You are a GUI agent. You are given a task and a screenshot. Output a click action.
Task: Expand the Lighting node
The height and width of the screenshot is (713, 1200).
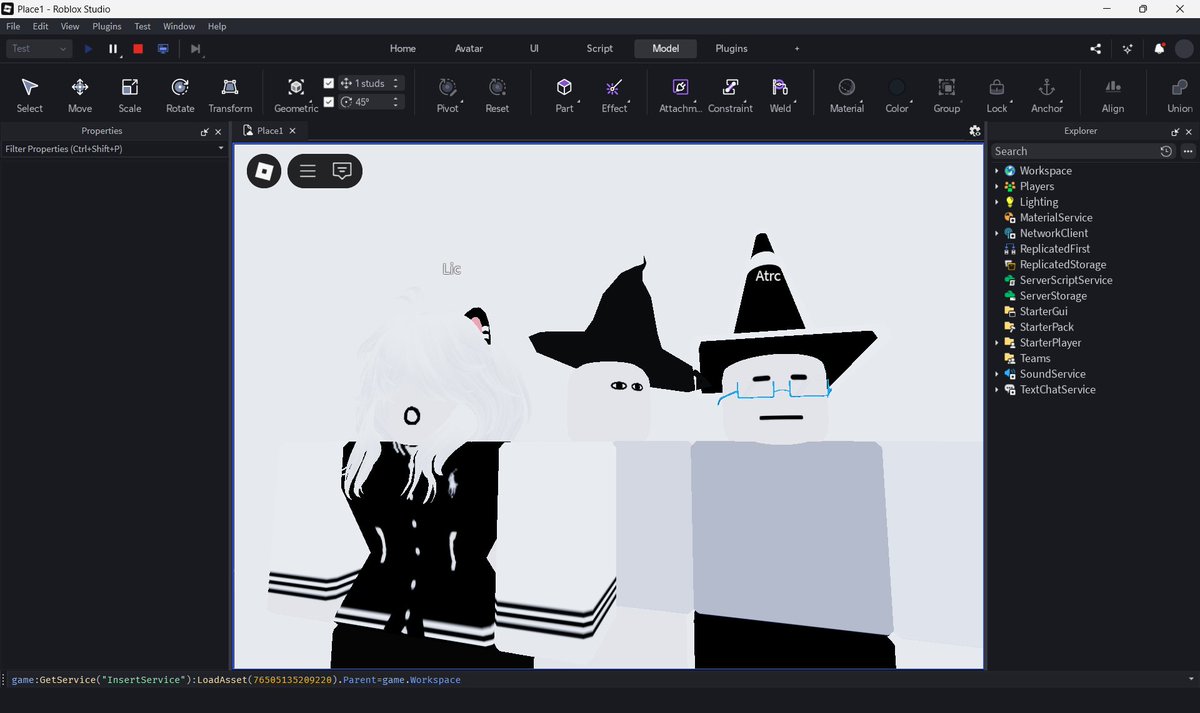[997, 202]
